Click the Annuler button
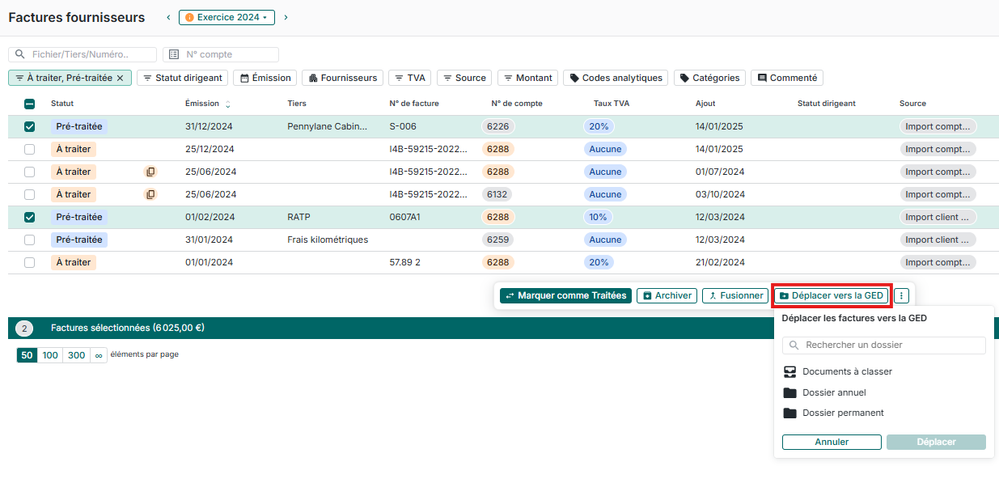999x492 pixels. point(831,442)
